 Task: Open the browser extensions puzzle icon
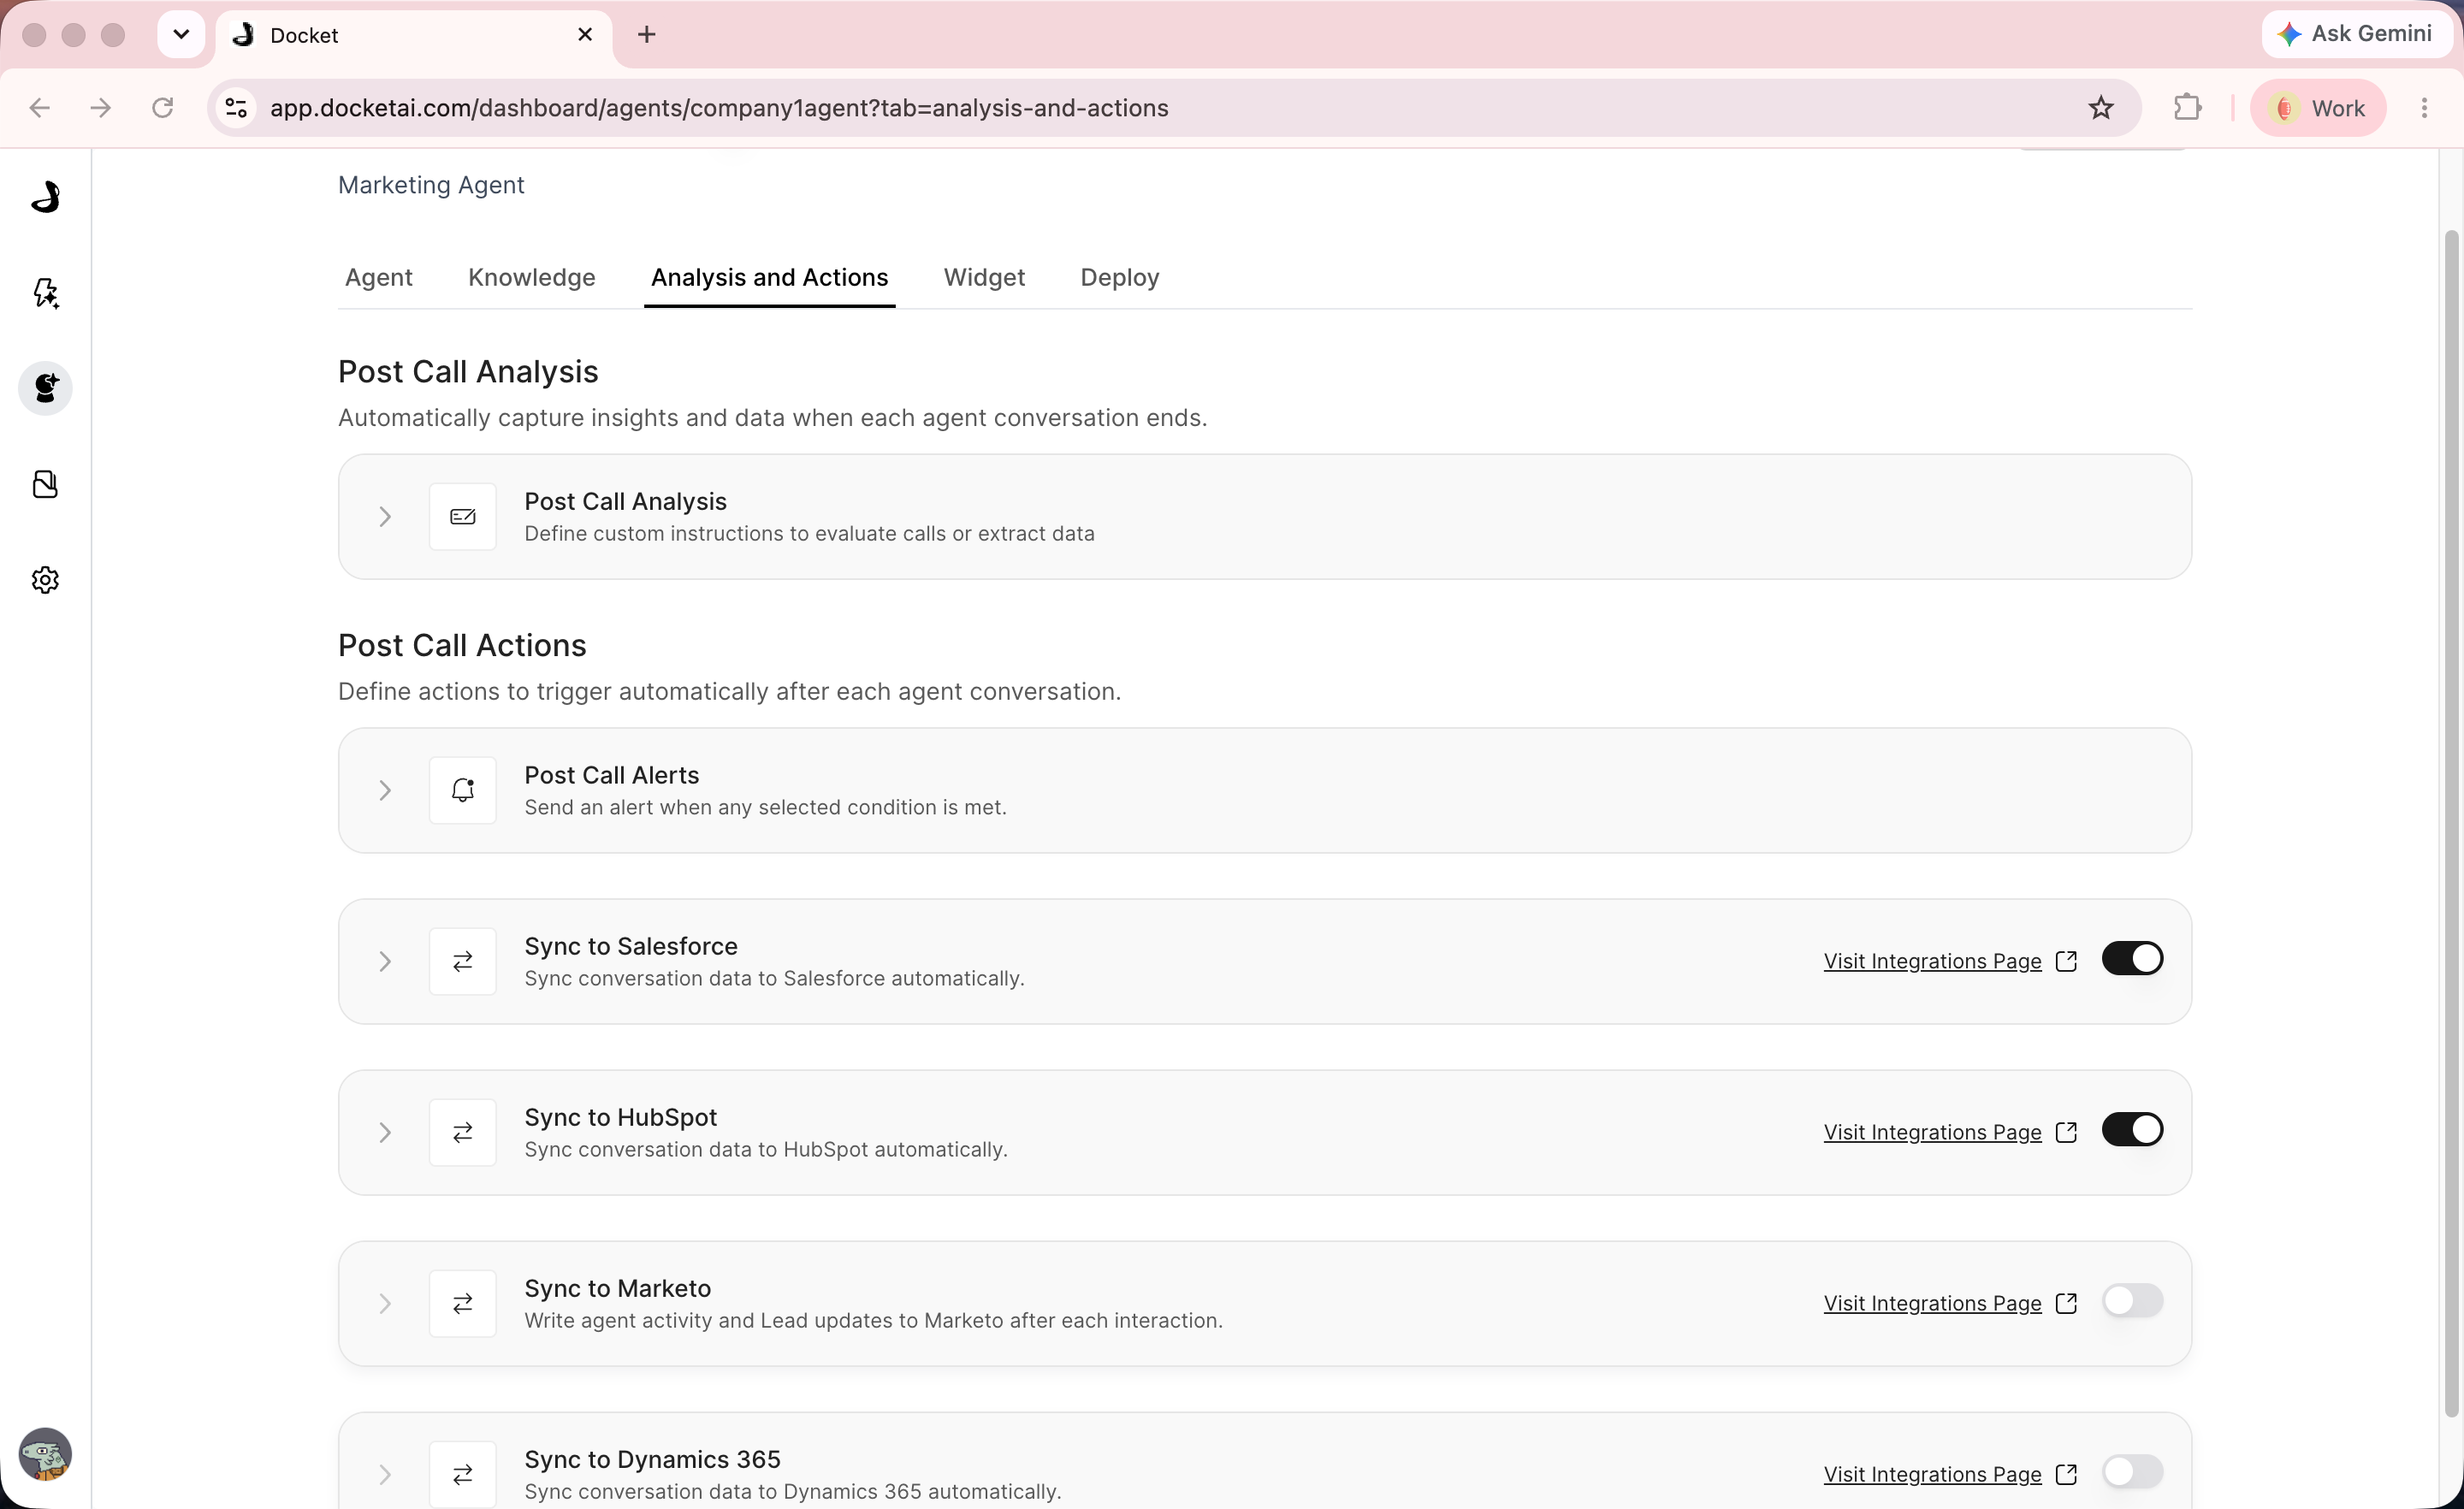point(2188,108)
